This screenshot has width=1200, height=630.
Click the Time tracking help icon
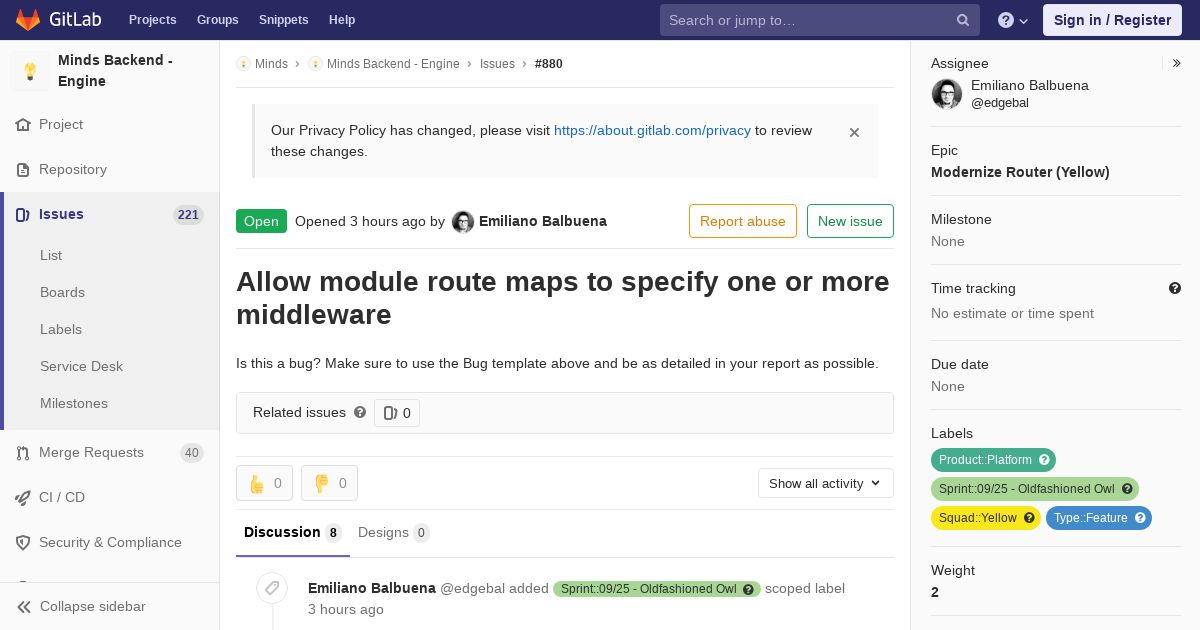[x=1175, y=288]
